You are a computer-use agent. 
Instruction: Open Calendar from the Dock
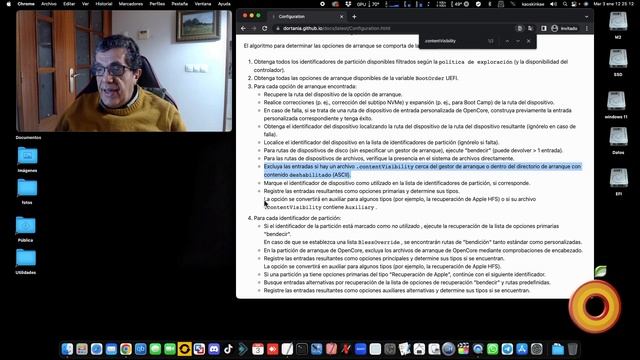[258, 349]
